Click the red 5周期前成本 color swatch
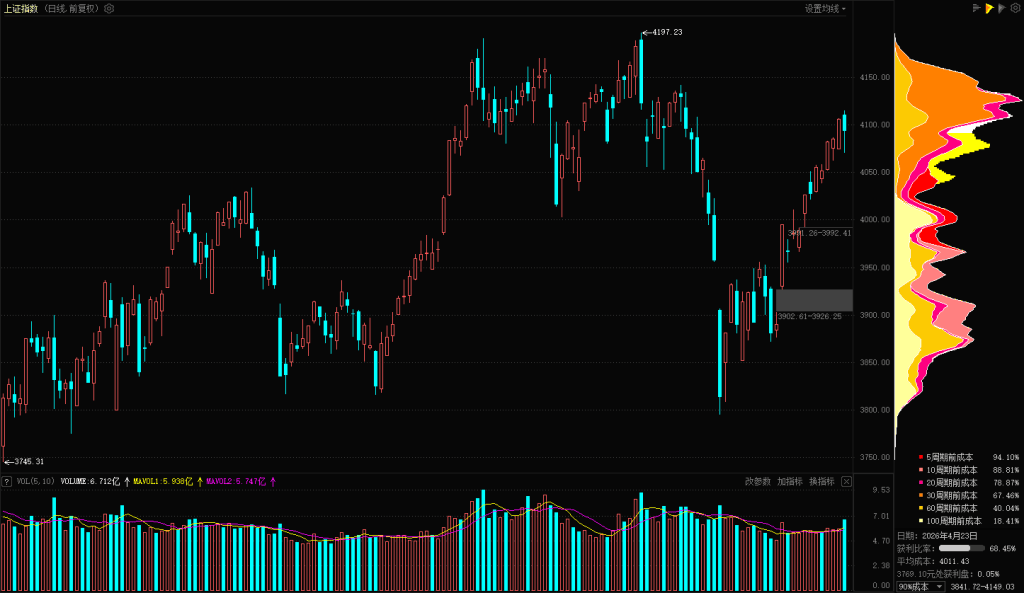Screen dimensions: 1024x593 point(921,457)
